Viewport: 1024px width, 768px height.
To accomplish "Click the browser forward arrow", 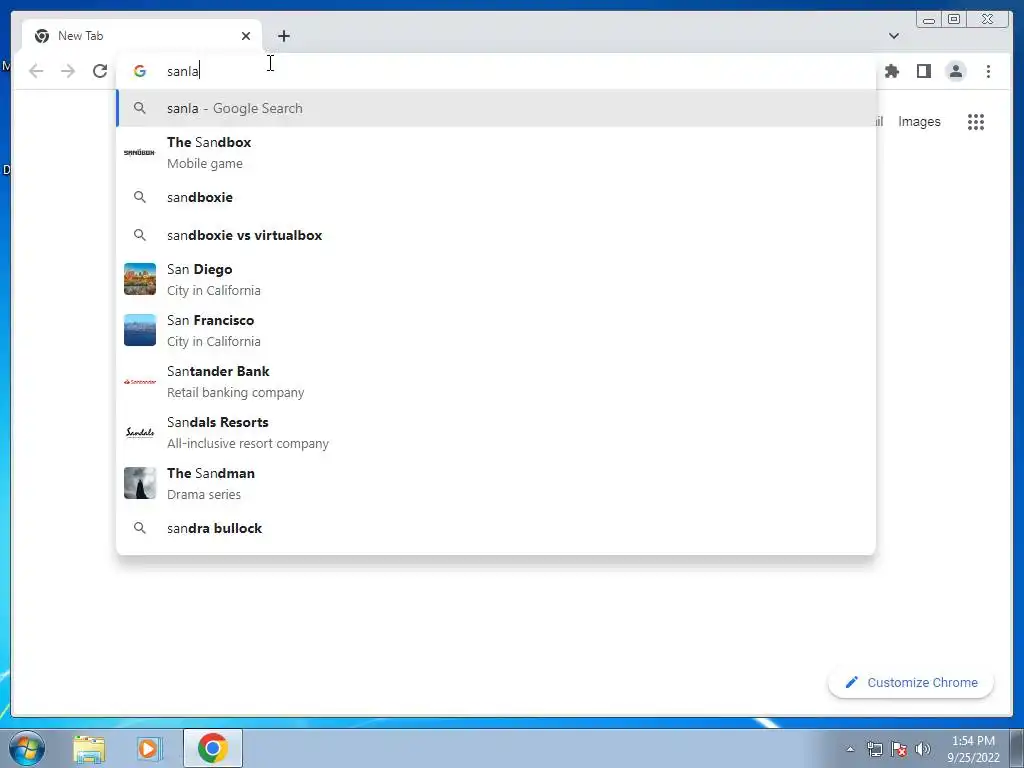I will point(68,71).
